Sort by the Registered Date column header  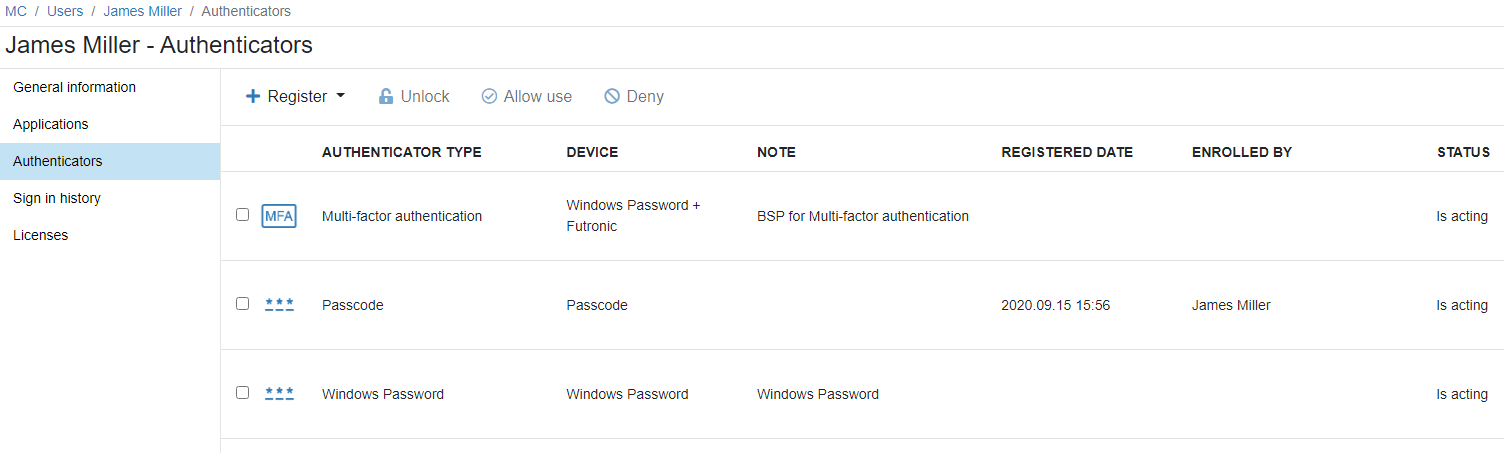tap(1066, 152)
